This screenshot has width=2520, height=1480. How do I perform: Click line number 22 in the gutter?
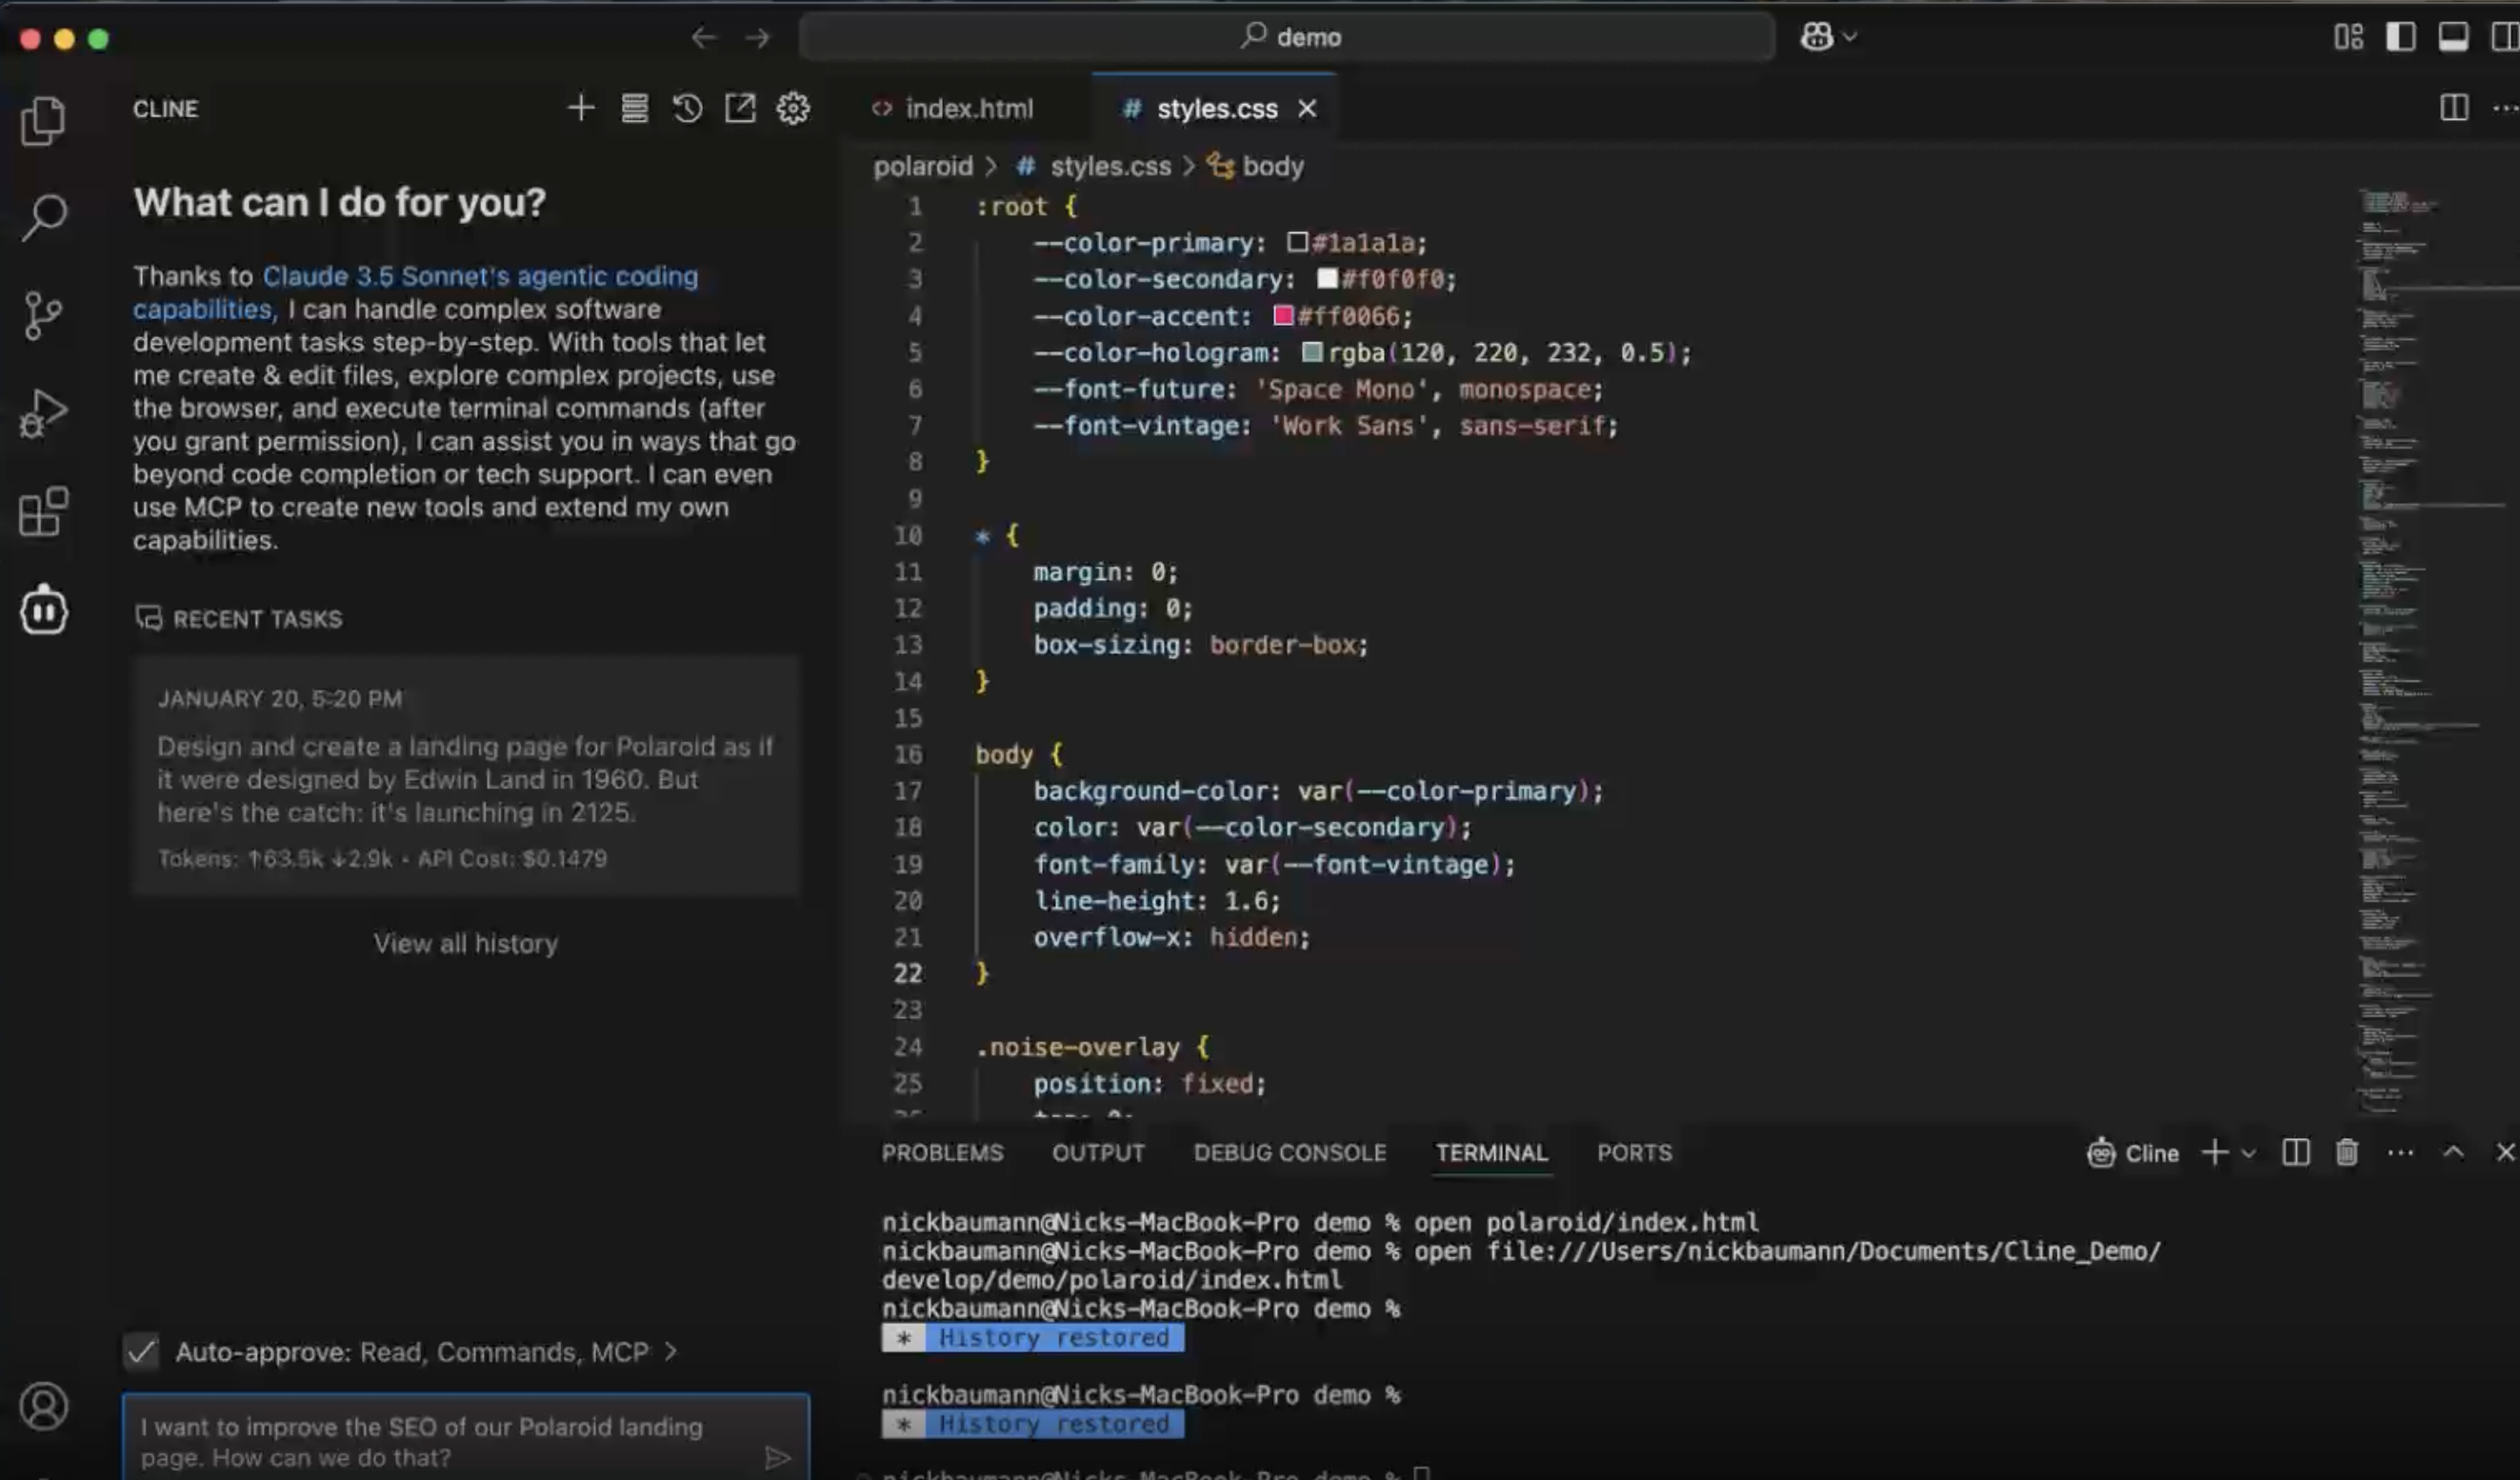(908, 973)
